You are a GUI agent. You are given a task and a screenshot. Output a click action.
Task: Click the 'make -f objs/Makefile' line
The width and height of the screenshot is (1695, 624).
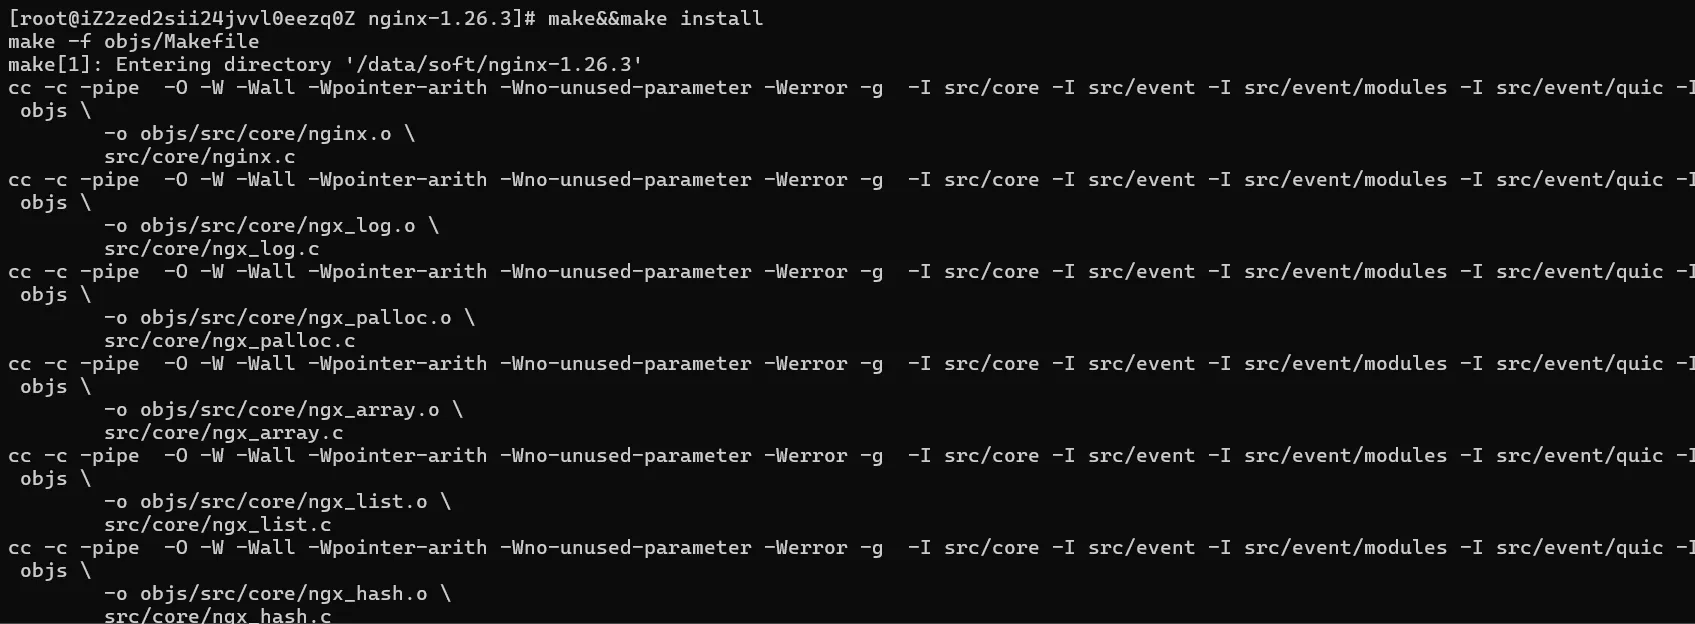pos(133,41)
